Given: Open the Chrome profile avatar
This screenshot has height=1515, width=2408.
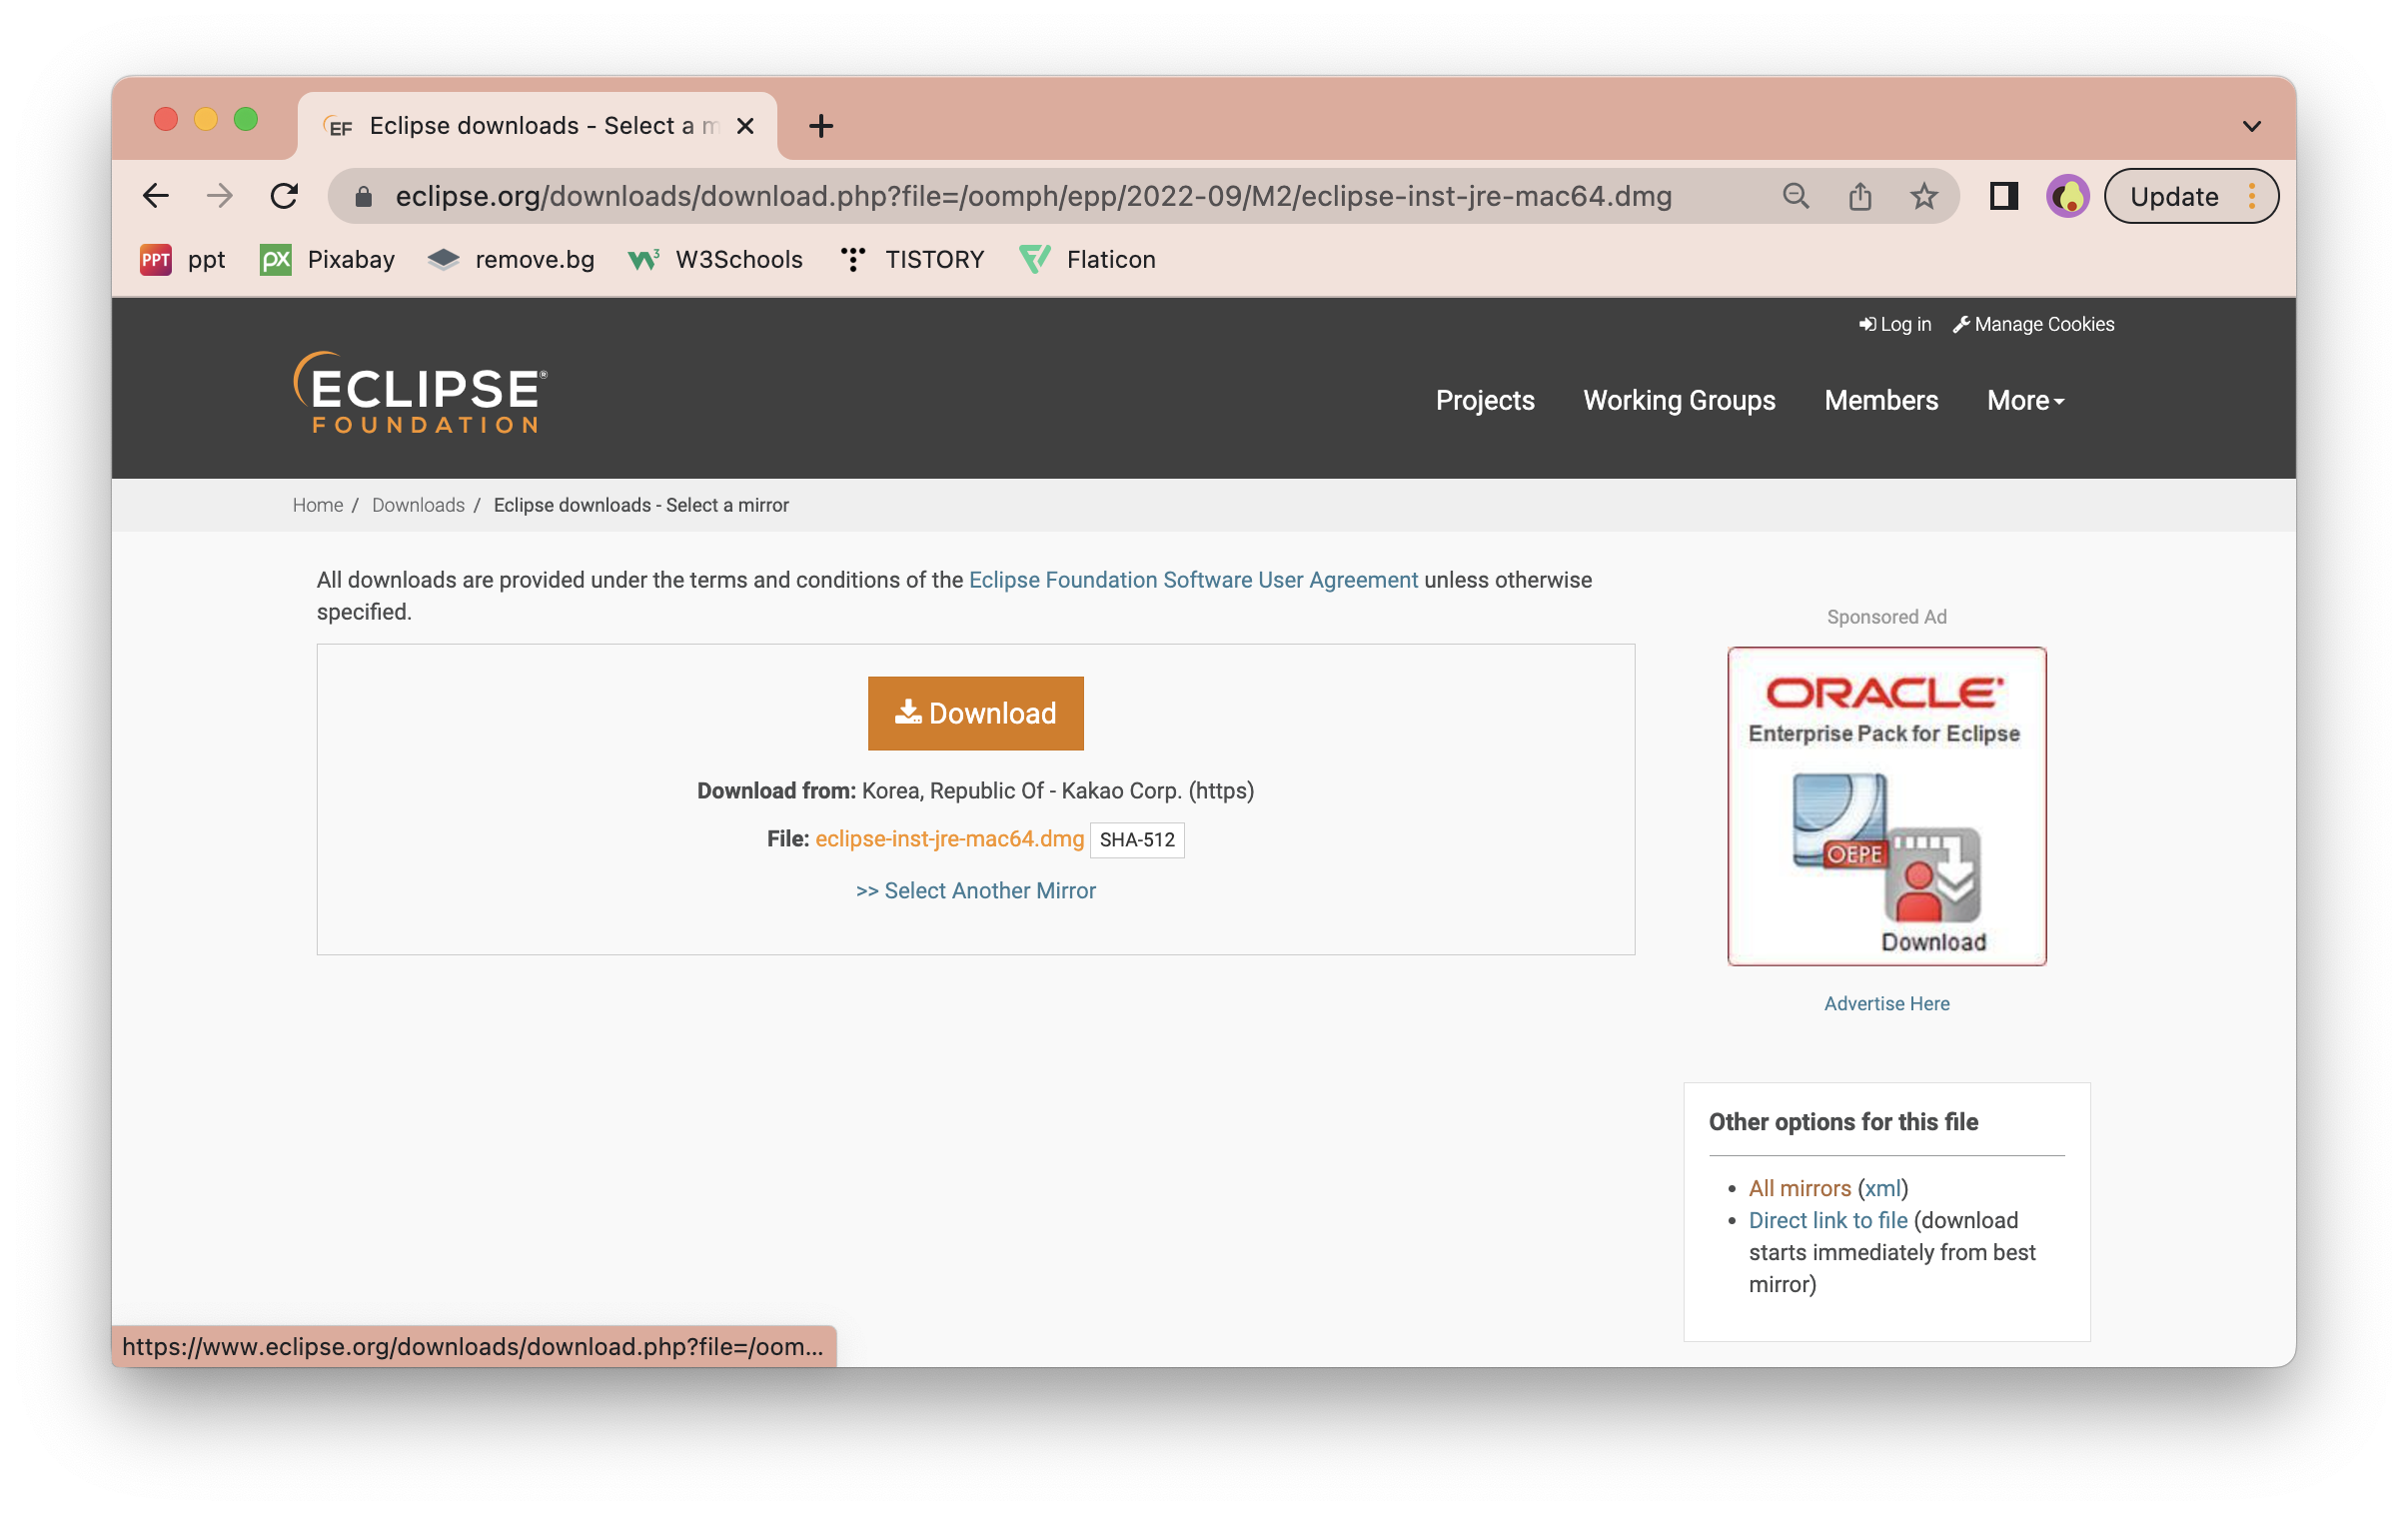Looking at the screenshot, I should [2067, 196].
